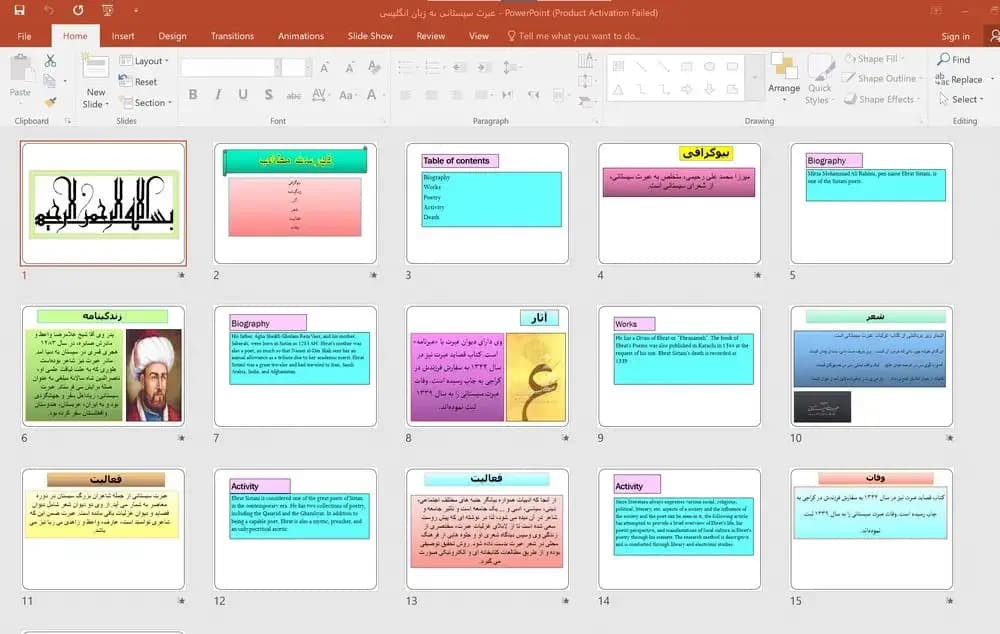Switch to the Transitions tab
The width and height of the screenshot is (1000, 634).
click(232, 36)
